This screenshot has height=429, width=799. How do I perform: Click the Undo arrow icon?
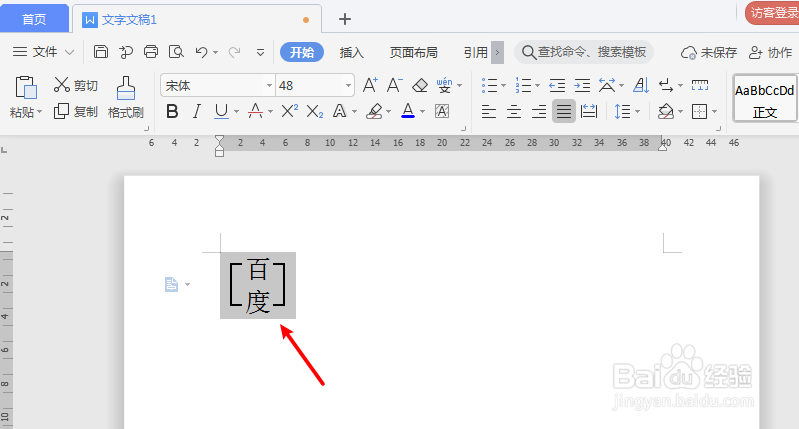coord(201,52)
